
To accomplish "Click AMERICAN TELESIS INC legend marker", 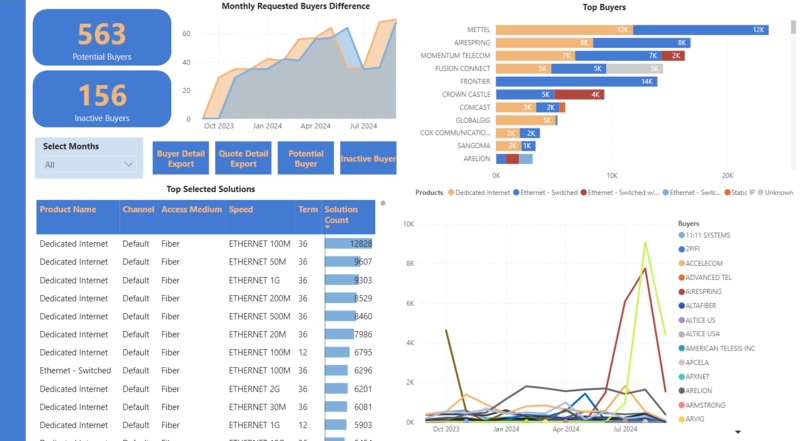I will [681, 348].
